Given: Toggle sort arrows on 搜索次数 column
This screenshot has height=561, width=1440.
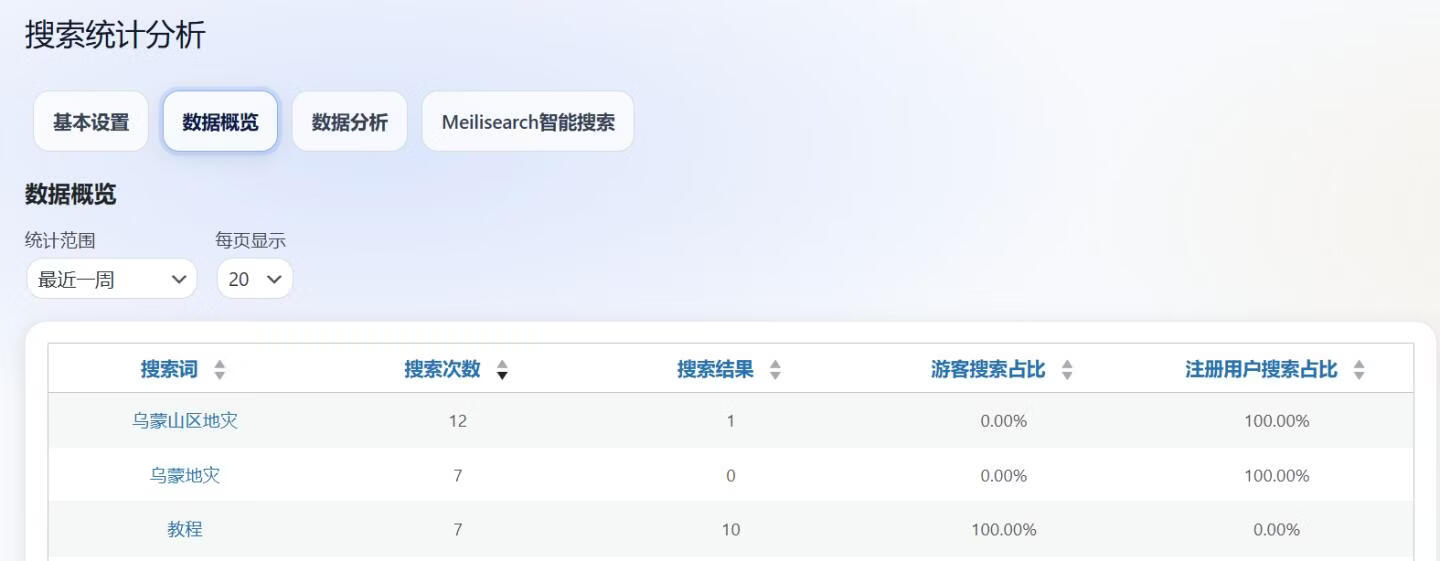Looking at the screenshot, I should point(502,370).
